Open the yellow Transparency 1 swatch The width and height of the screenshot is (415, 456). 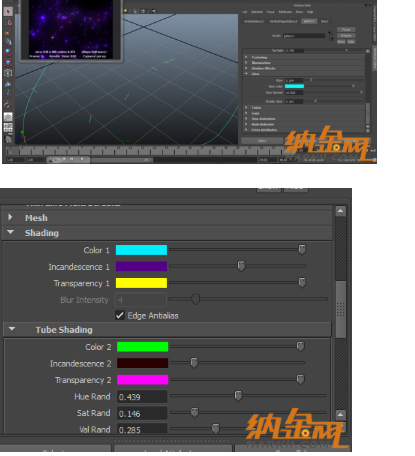(x=141, y=283)
